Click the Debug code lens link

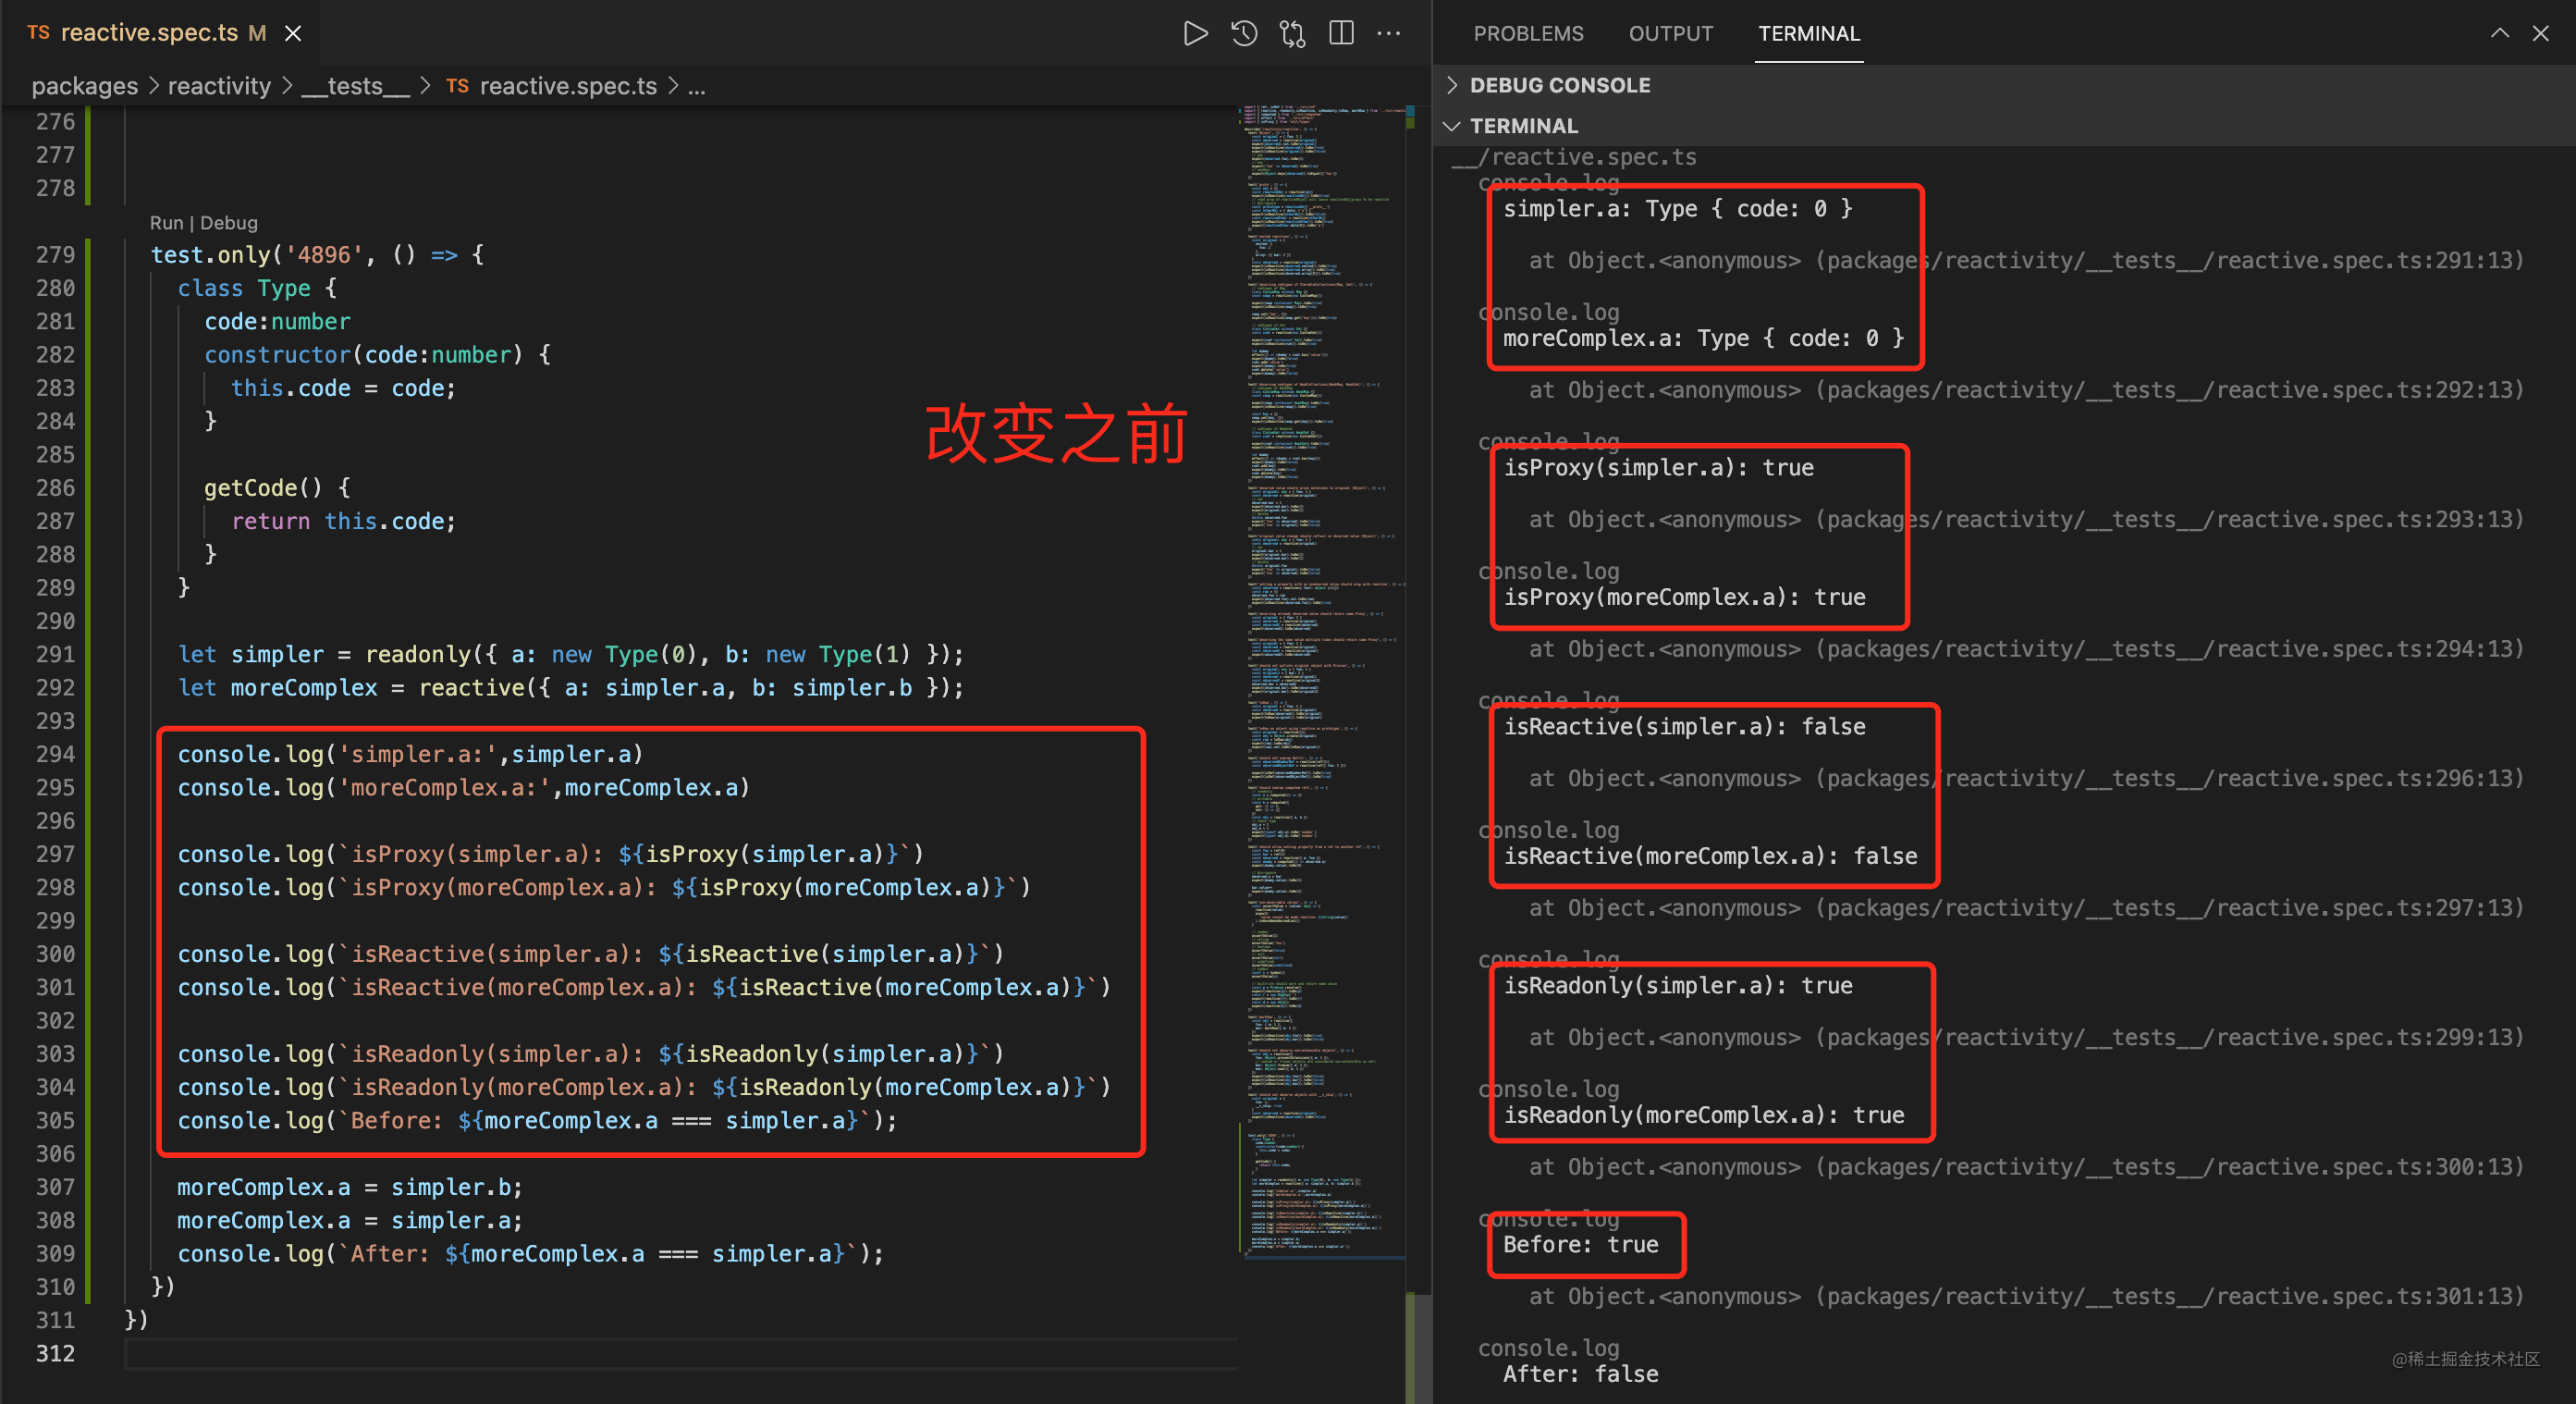(x=229, y=223)
